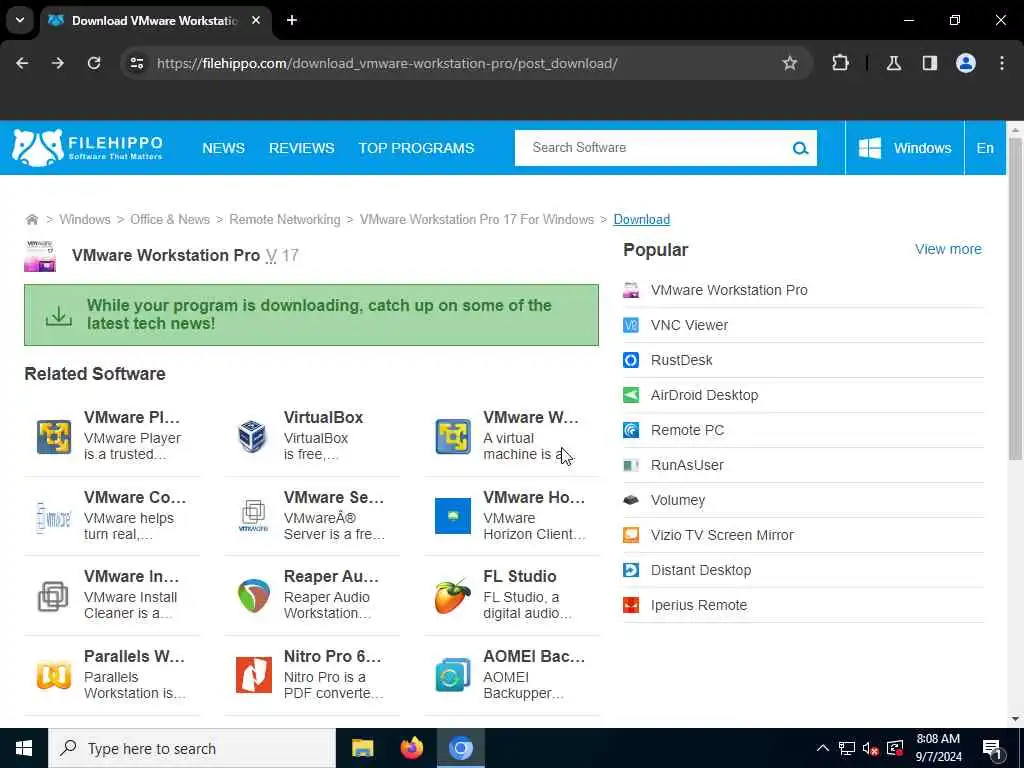This screenshot has height=768, width=1024.
Task: Open the NEWS menu item
Action: click(223, 148)
